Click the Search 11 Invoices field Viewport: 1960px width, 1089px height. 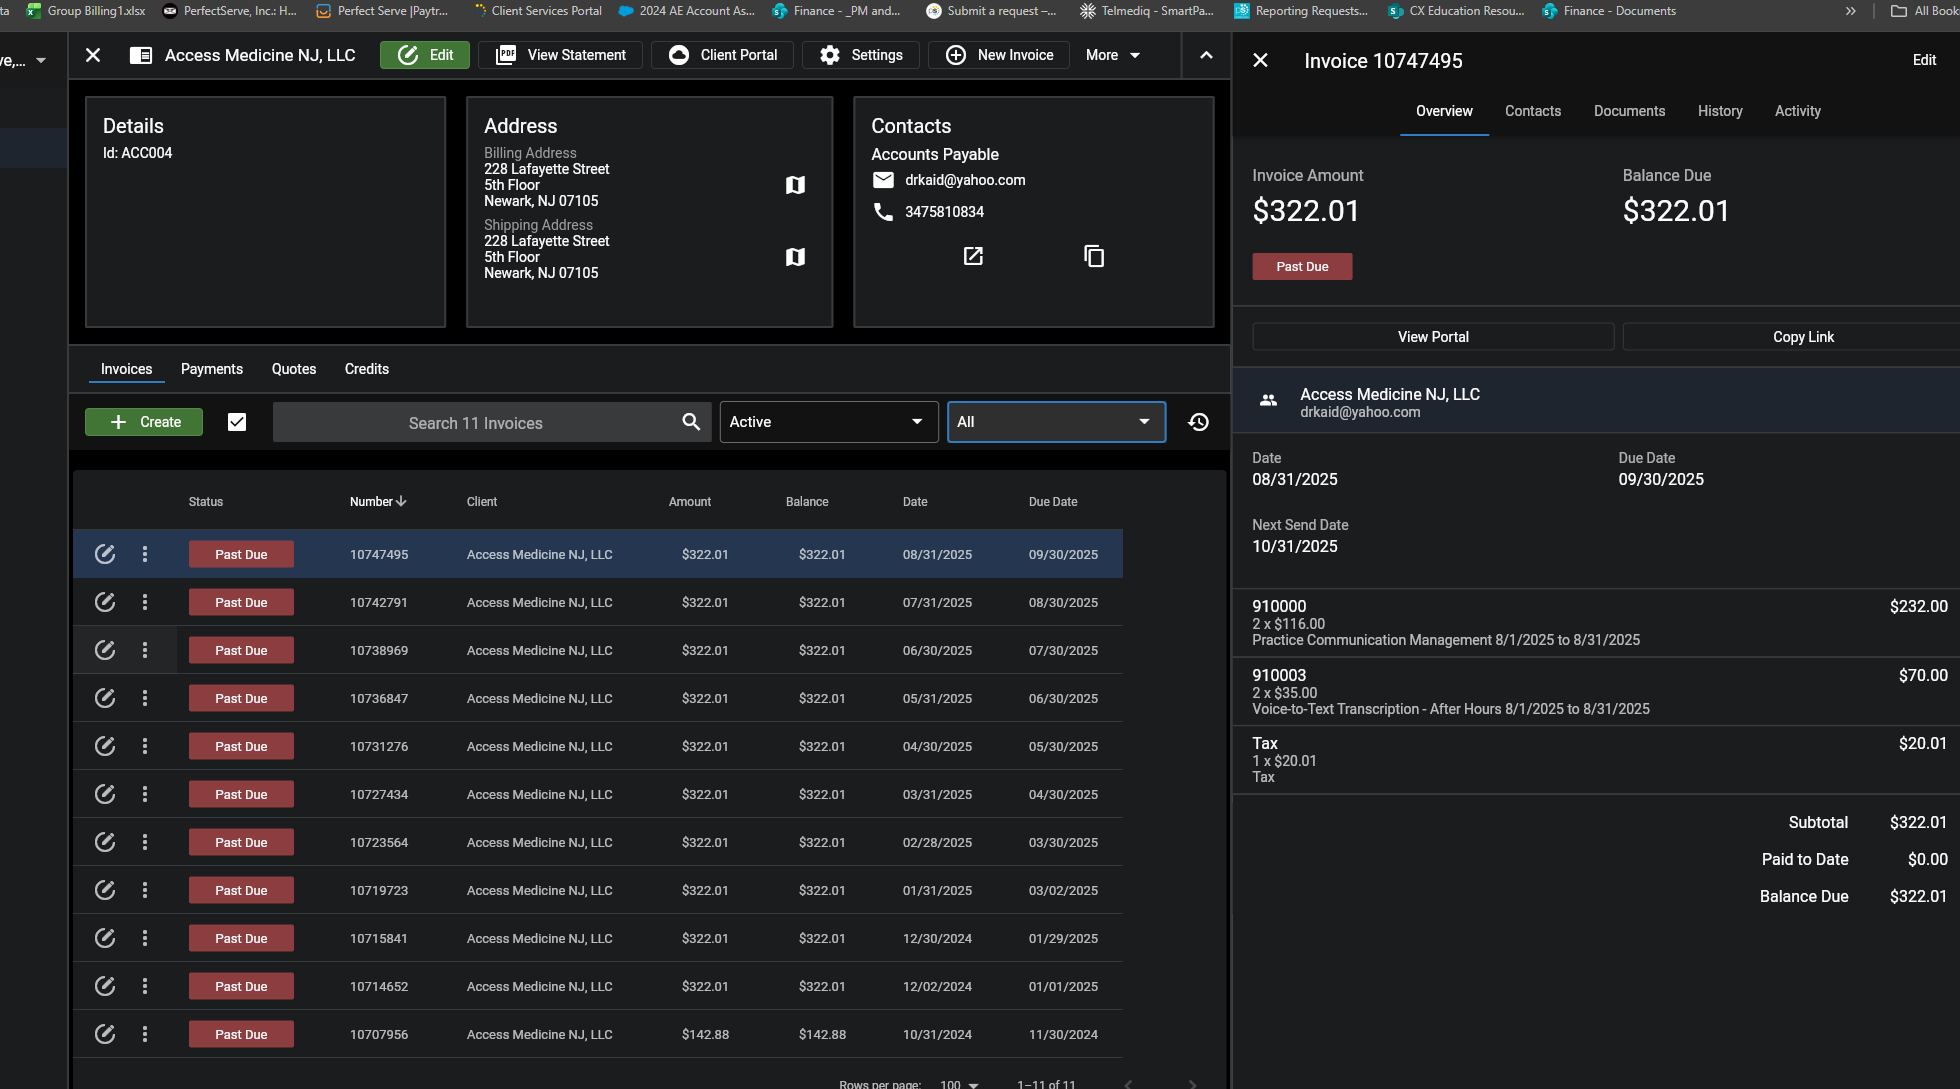click(476, 423)
